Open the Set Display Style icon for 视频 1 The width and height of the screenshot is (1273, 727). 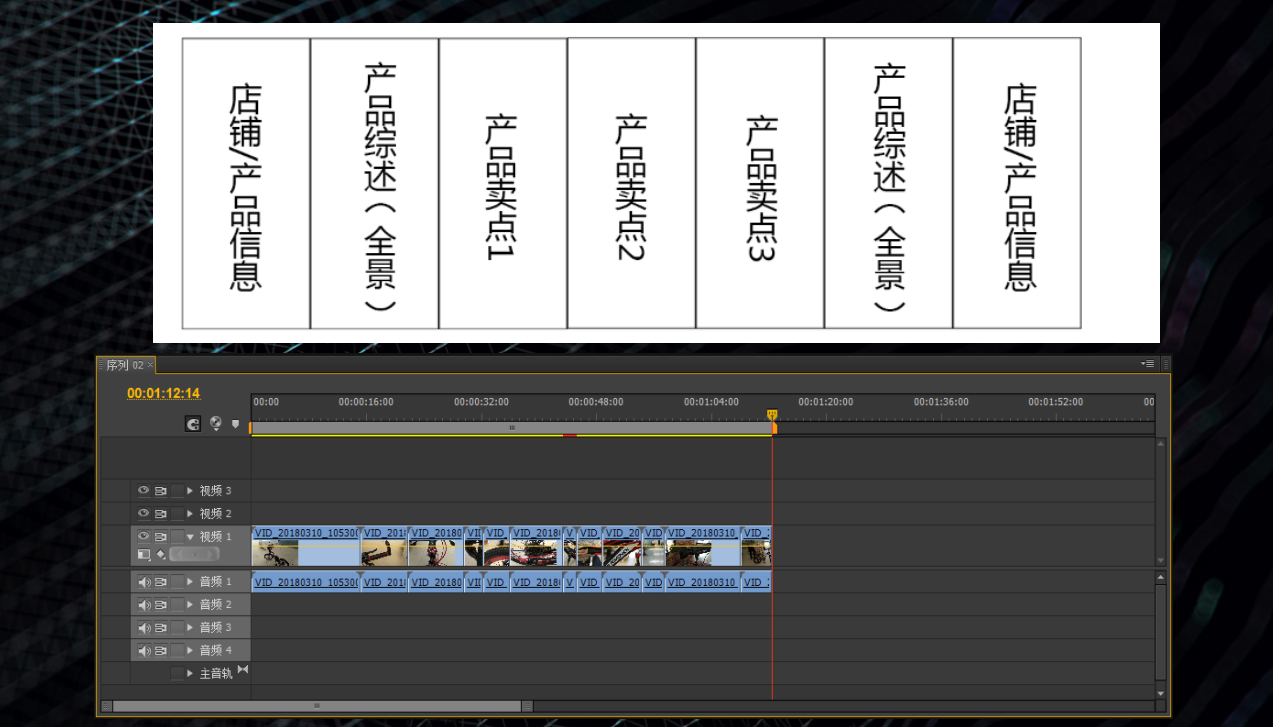(144, 554)
